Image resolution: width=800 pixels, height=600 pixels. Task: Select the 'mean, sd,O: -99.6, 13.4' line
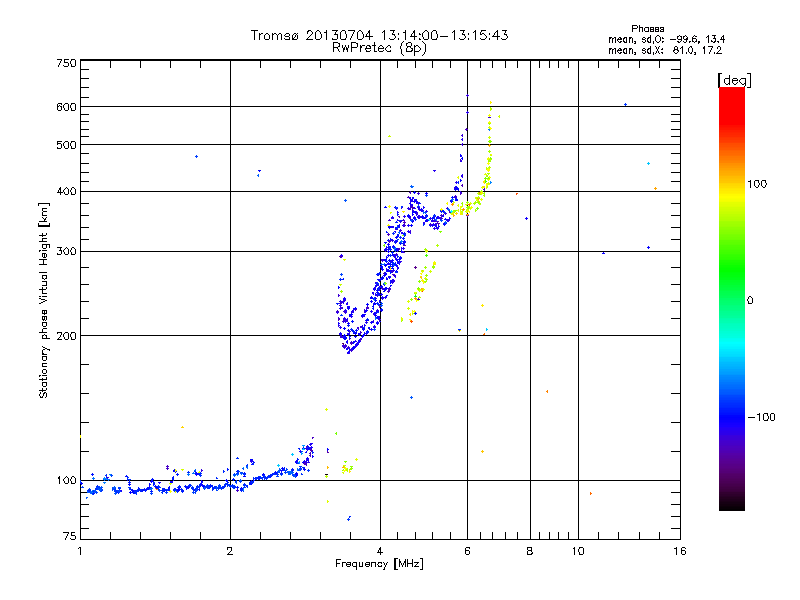(x=666, y=39)
